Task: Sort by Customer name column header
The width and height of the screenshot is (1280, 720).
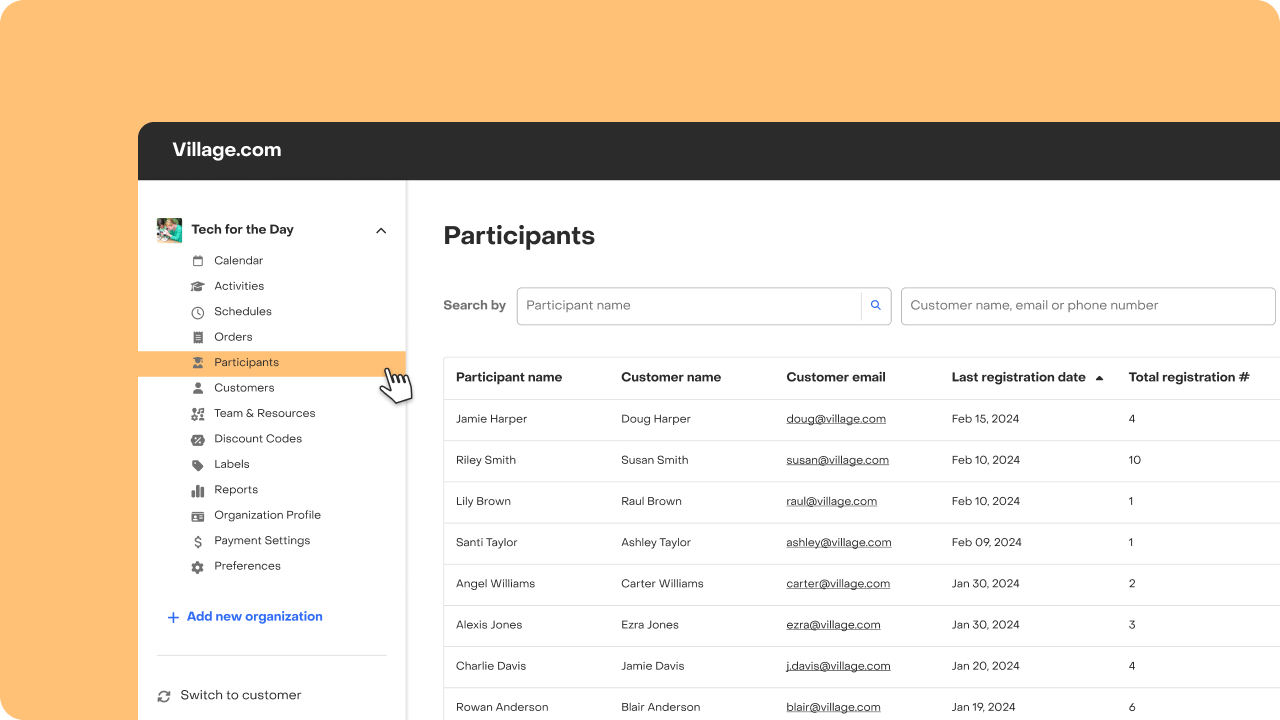Action: (671, 378)
